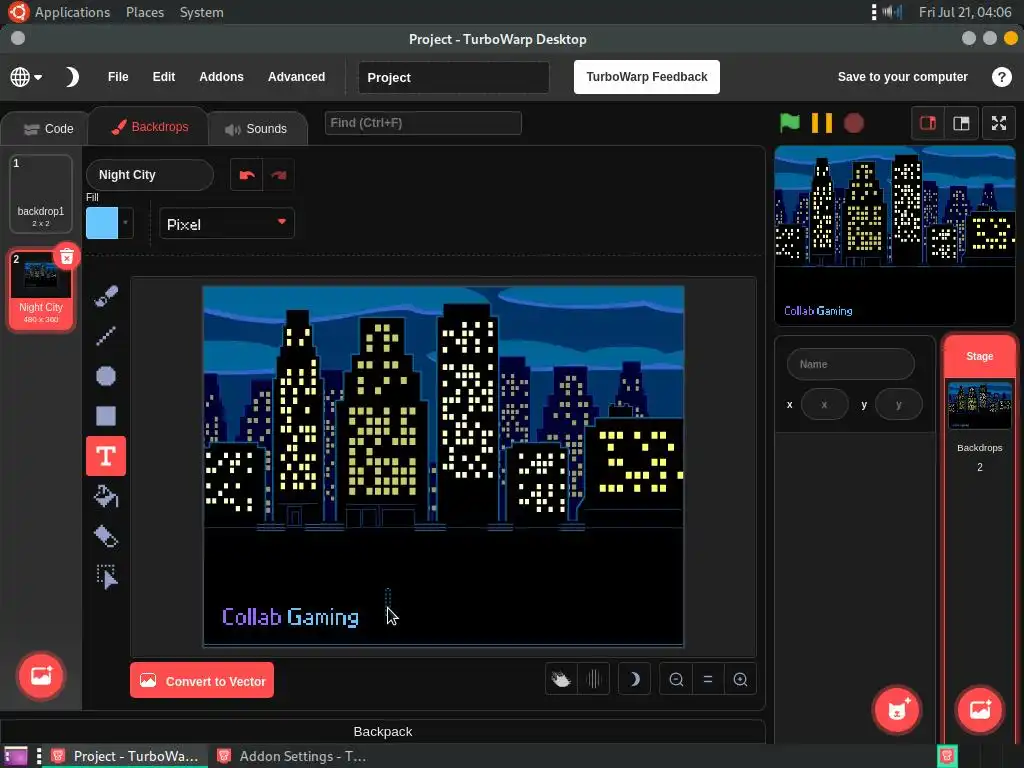Click the Redo arrow
Viewport: 1024px width, 768px height.
click(279, 175)
